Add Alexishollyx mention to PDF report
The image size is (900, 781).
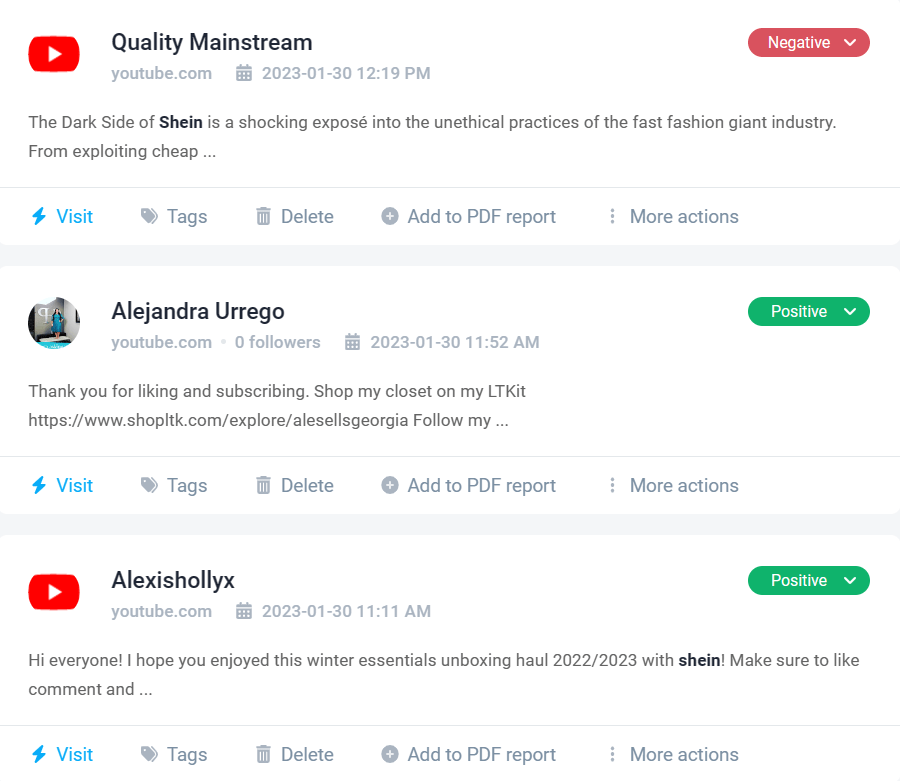click(x=469, y=755)
